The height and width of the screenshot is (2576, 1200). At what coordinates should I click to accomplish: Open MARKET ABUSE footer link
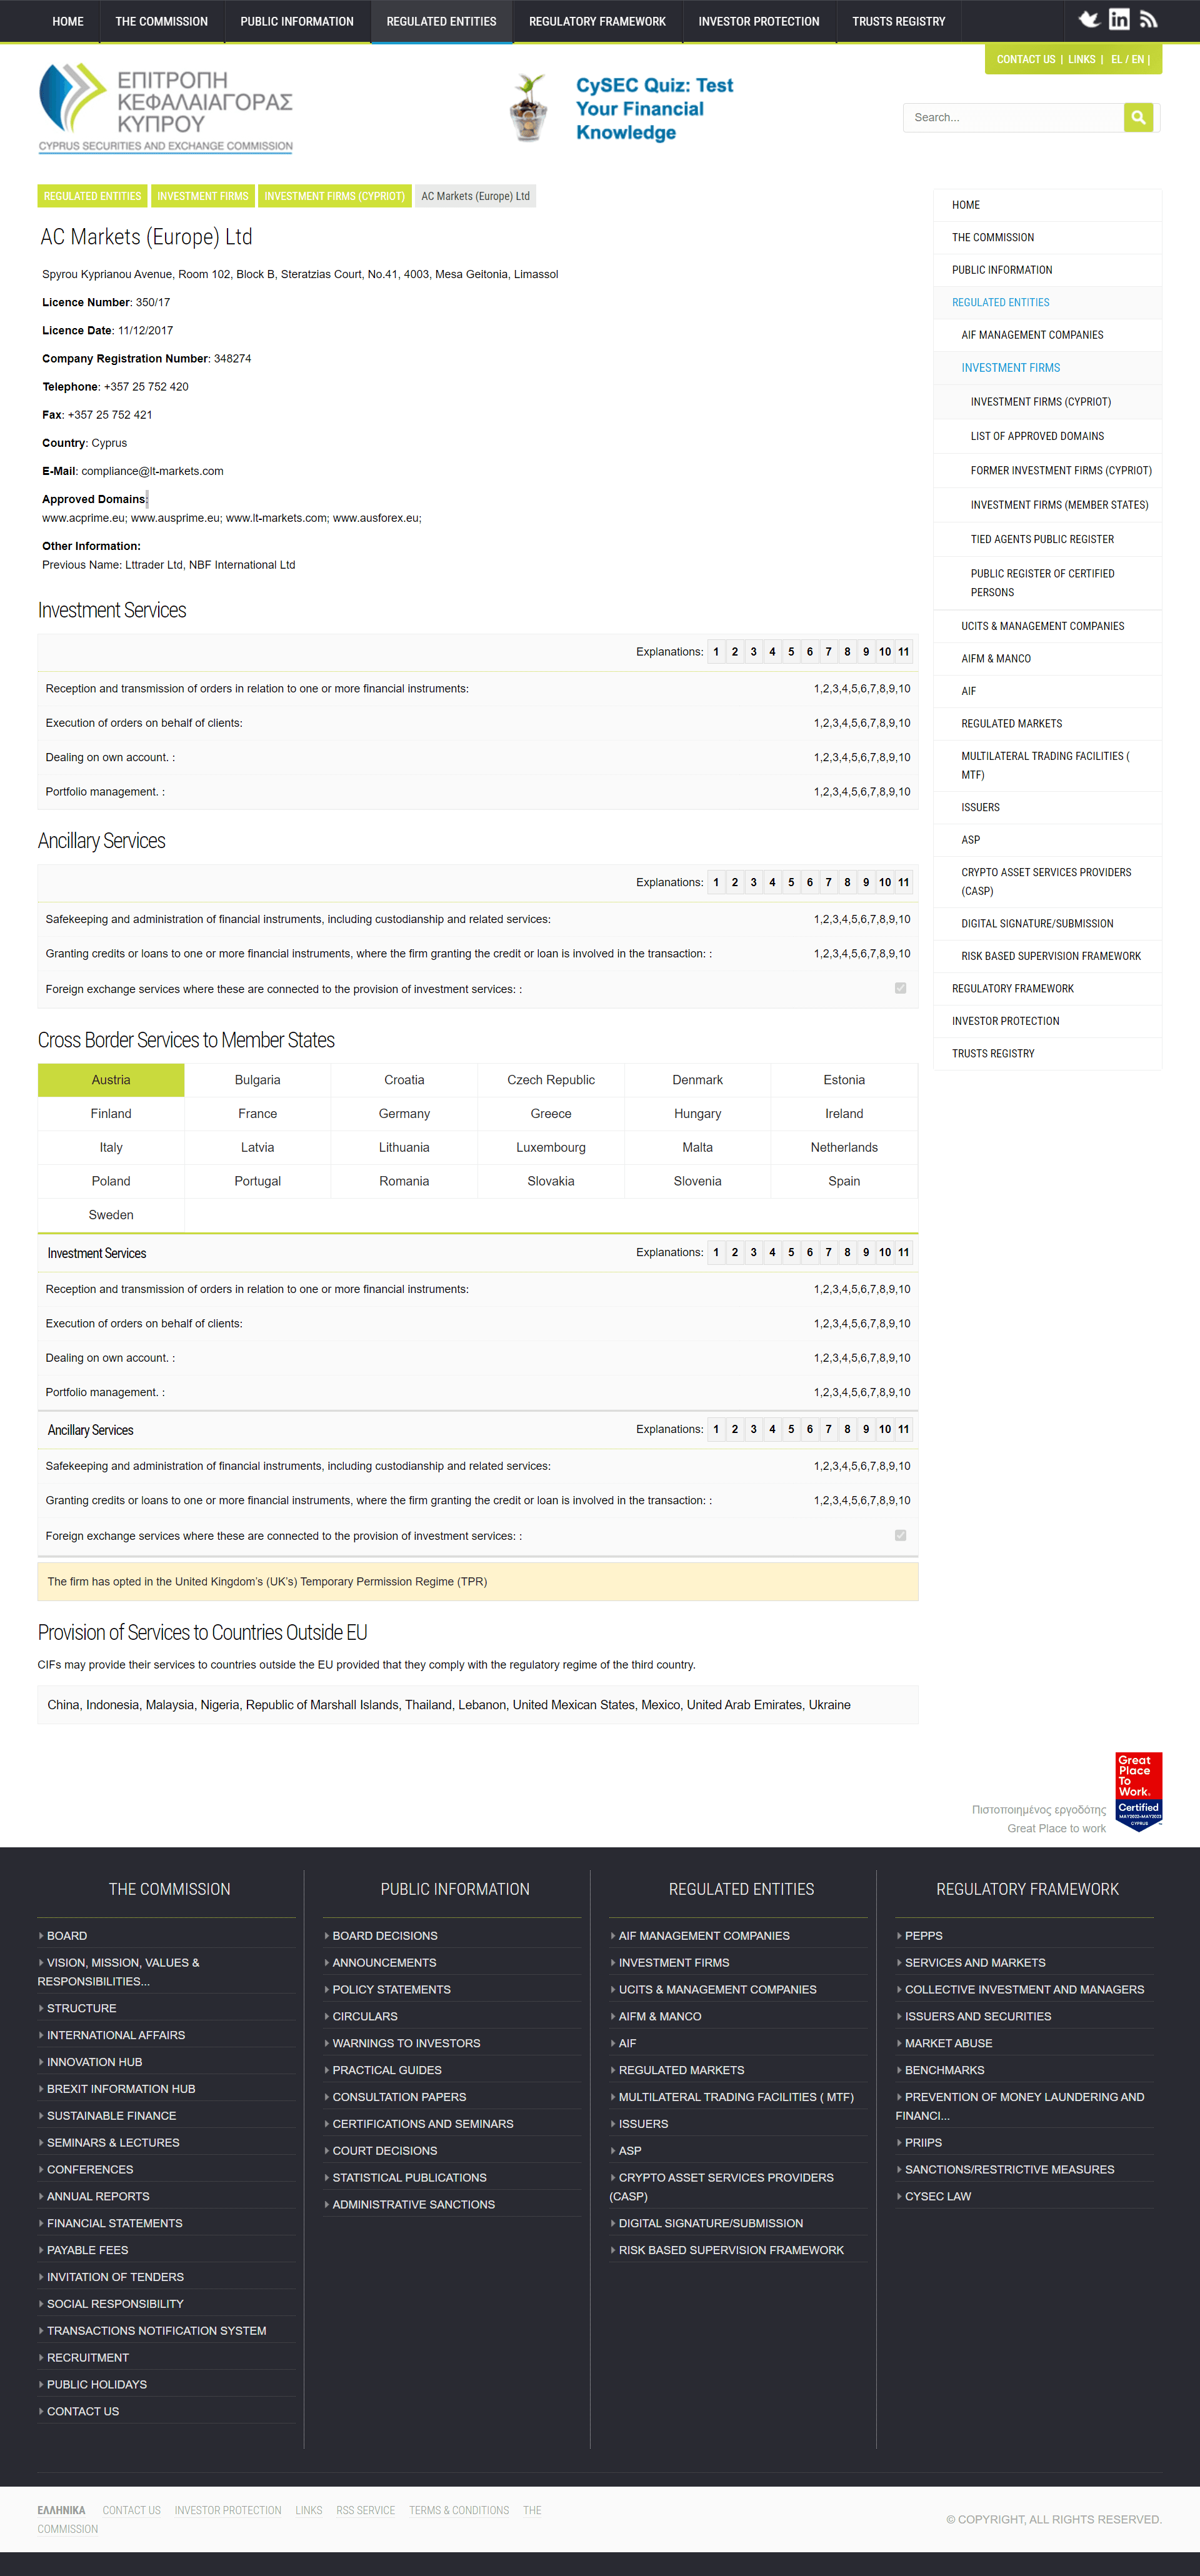click(948, 2043)
